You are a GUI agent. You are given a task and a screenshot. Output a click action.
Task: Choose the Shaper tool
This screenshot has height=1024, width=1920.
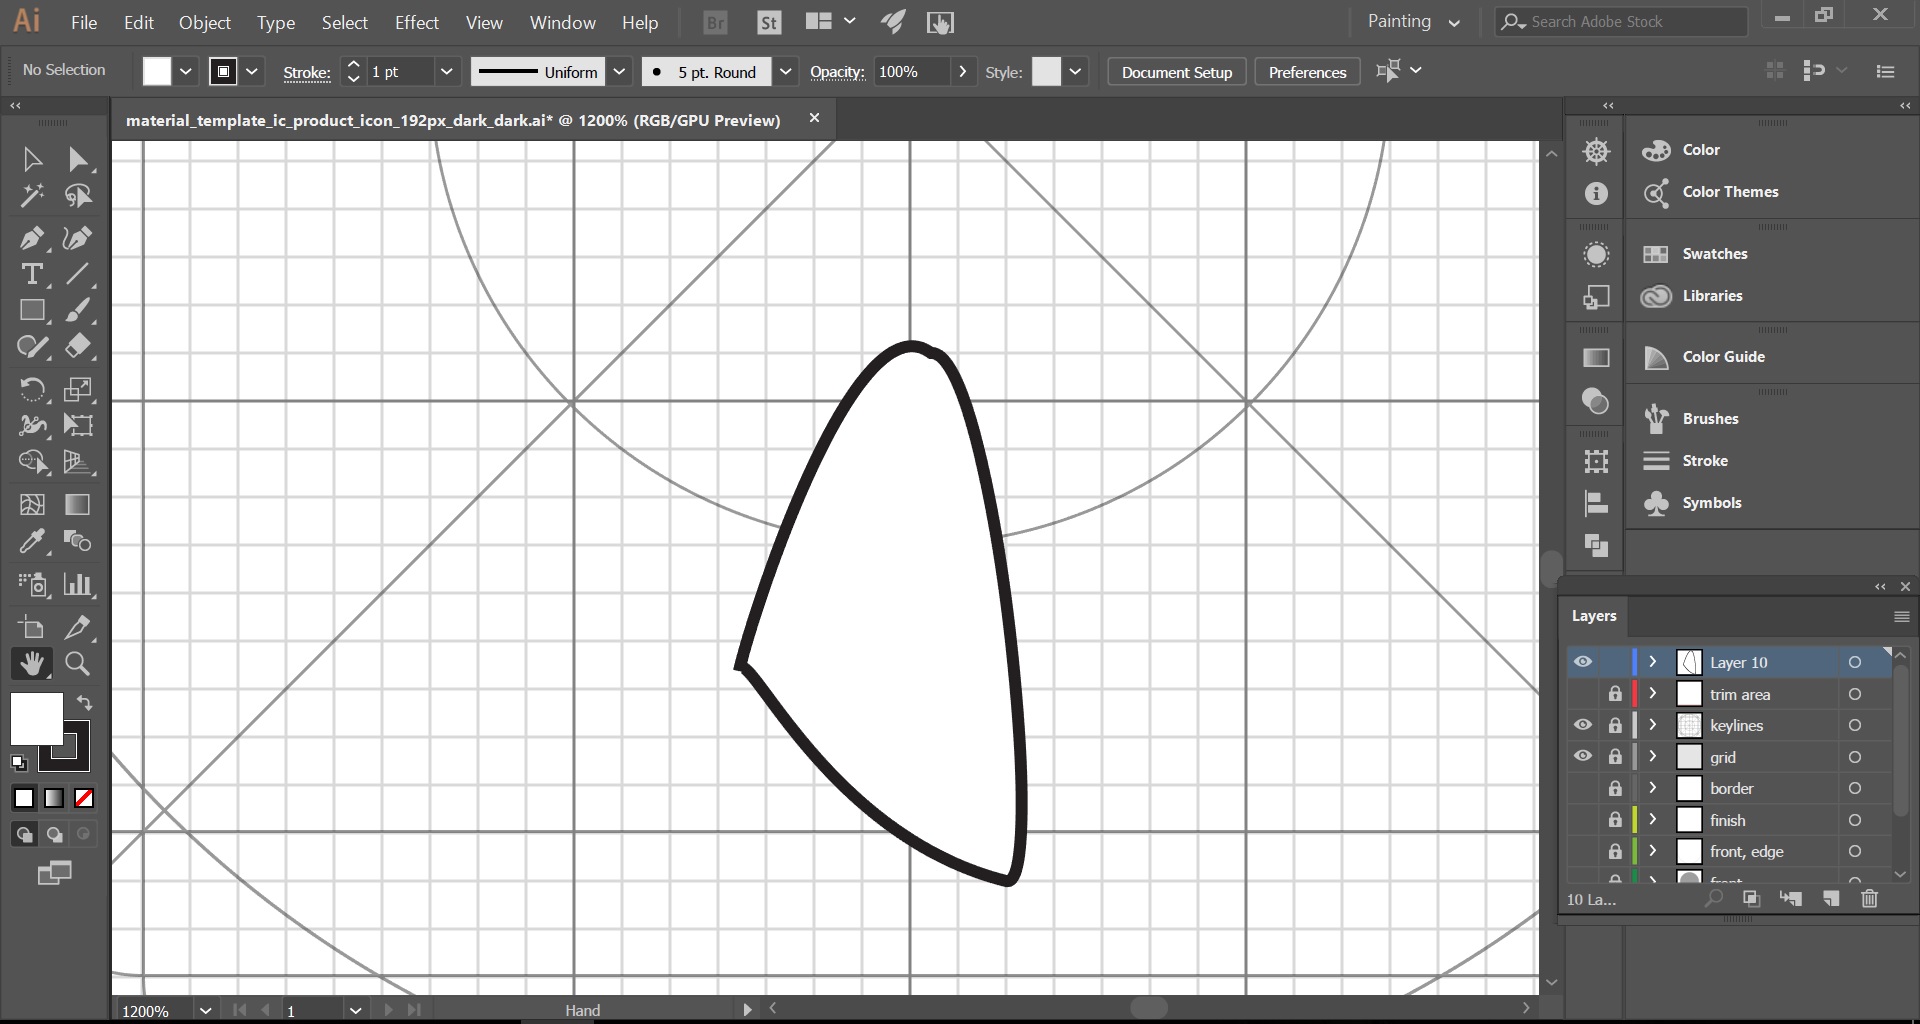[x=32, y=347]
